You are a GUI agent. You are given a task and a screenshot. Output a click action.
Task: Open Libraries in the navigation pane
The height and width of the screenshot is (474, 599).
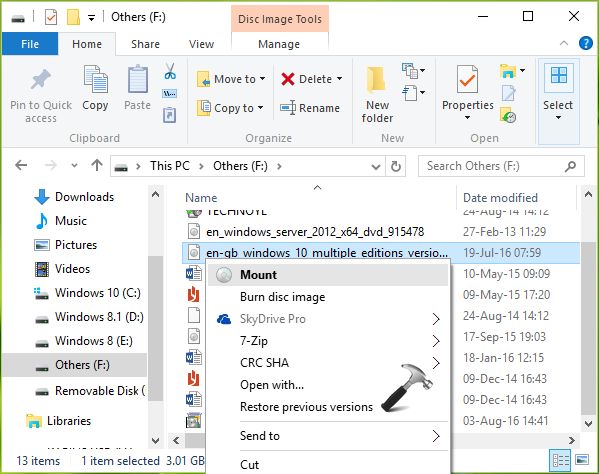click(x=69, y=421)
